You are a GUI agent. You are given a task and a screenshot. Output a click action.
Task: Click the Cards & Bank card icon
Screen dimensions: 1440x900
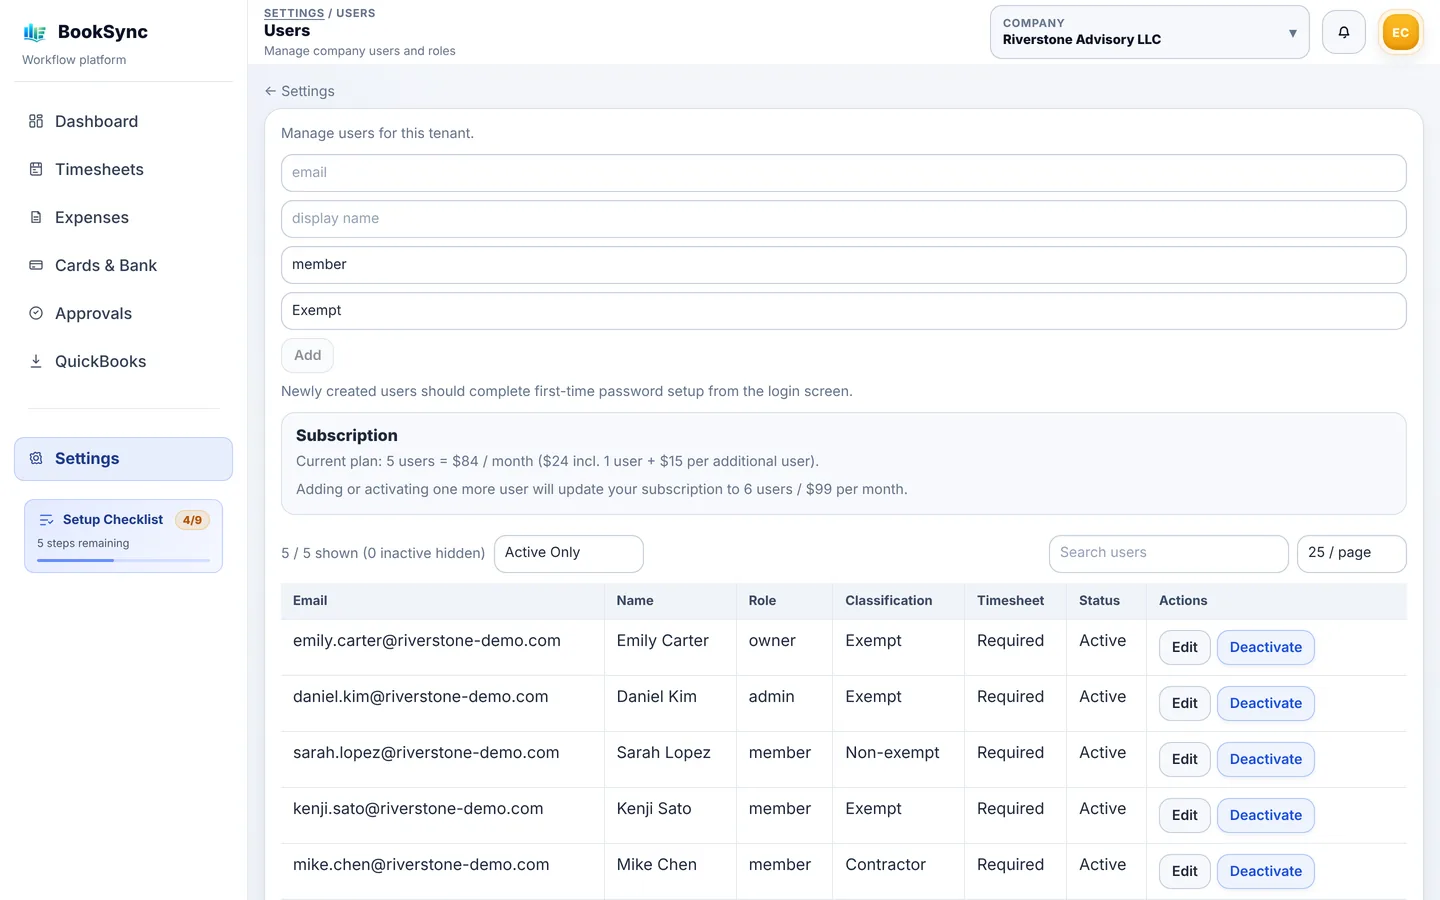pos(36,265)
